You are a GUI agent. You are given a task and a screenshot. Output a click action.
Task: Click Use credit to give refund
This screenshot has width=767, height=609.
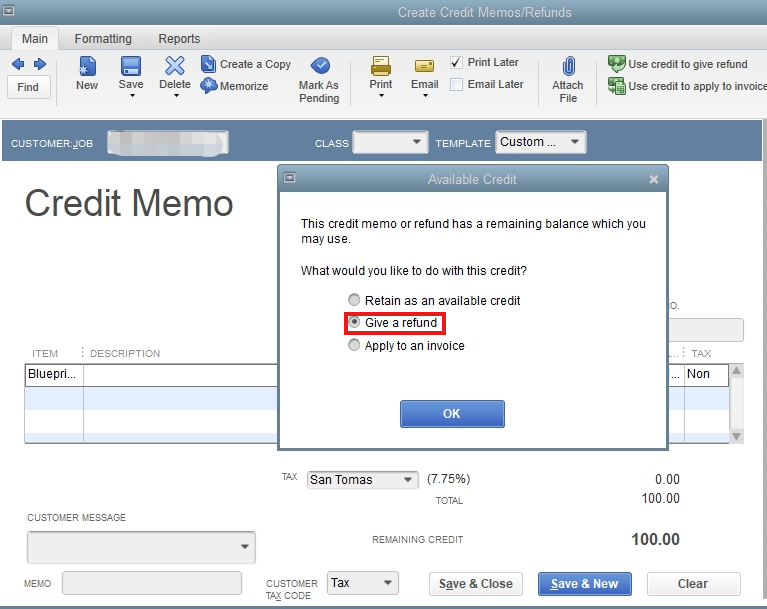click(x=677, y=64)
